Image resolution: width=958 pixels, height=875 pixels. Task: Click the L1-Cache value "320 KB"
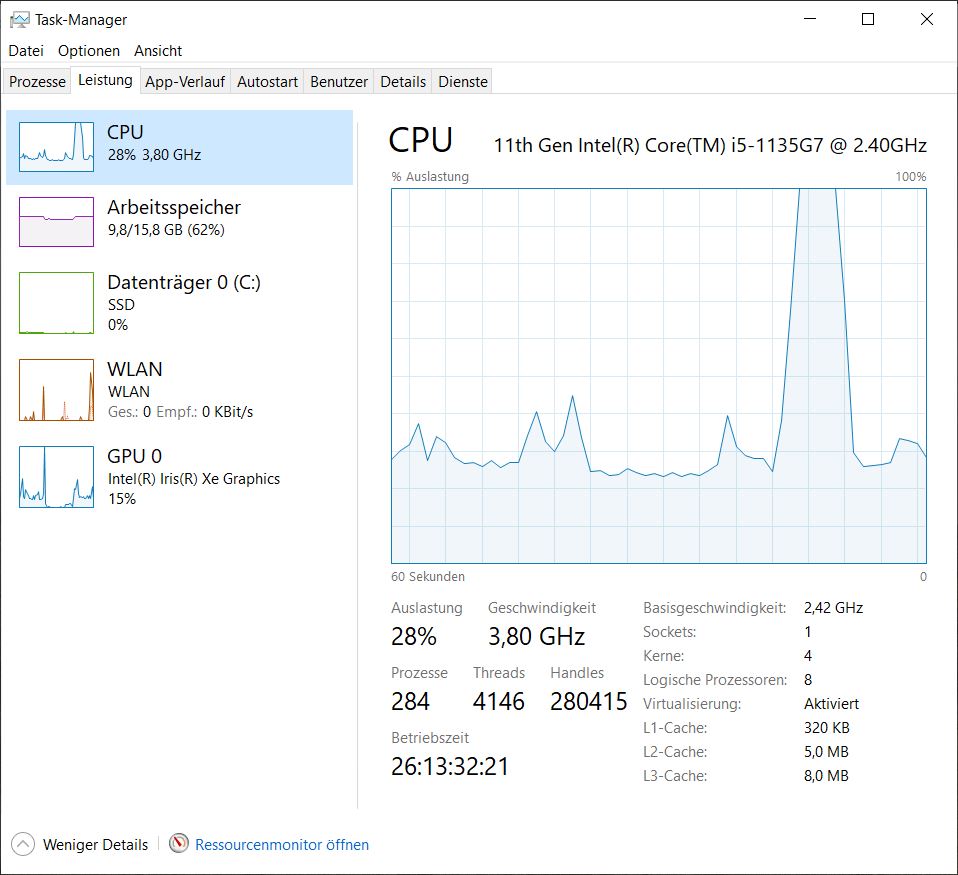click(827, 728)
